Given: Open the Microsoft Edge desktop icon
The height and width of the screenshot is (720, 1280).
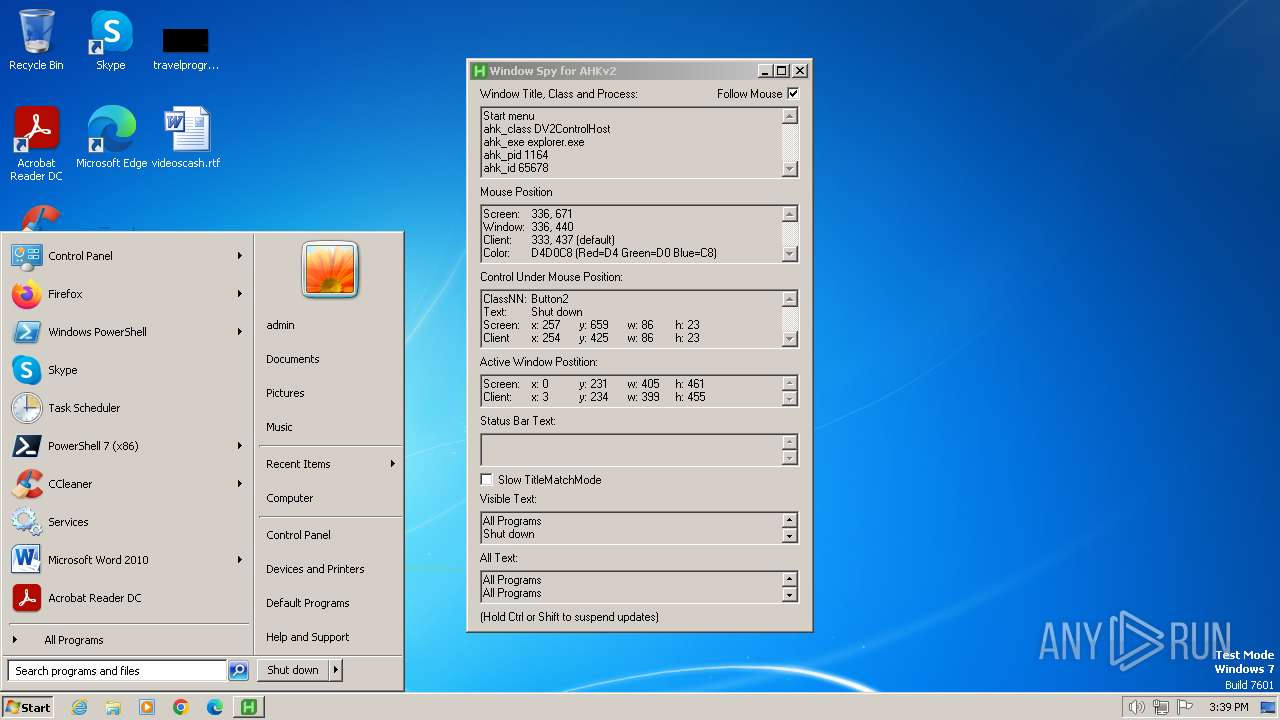Looking at the screenshot, I should click(111, 137).
